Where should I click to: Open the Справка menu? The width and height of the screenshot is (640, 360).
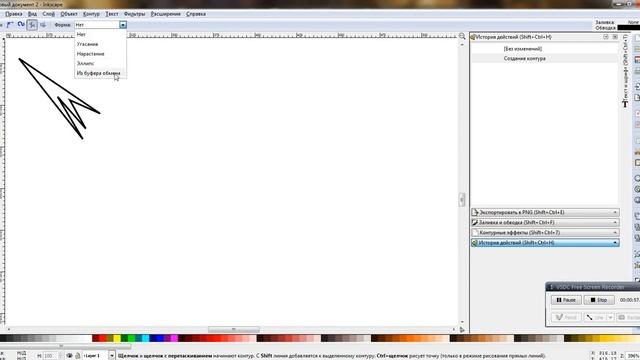[x=196, y=14]
